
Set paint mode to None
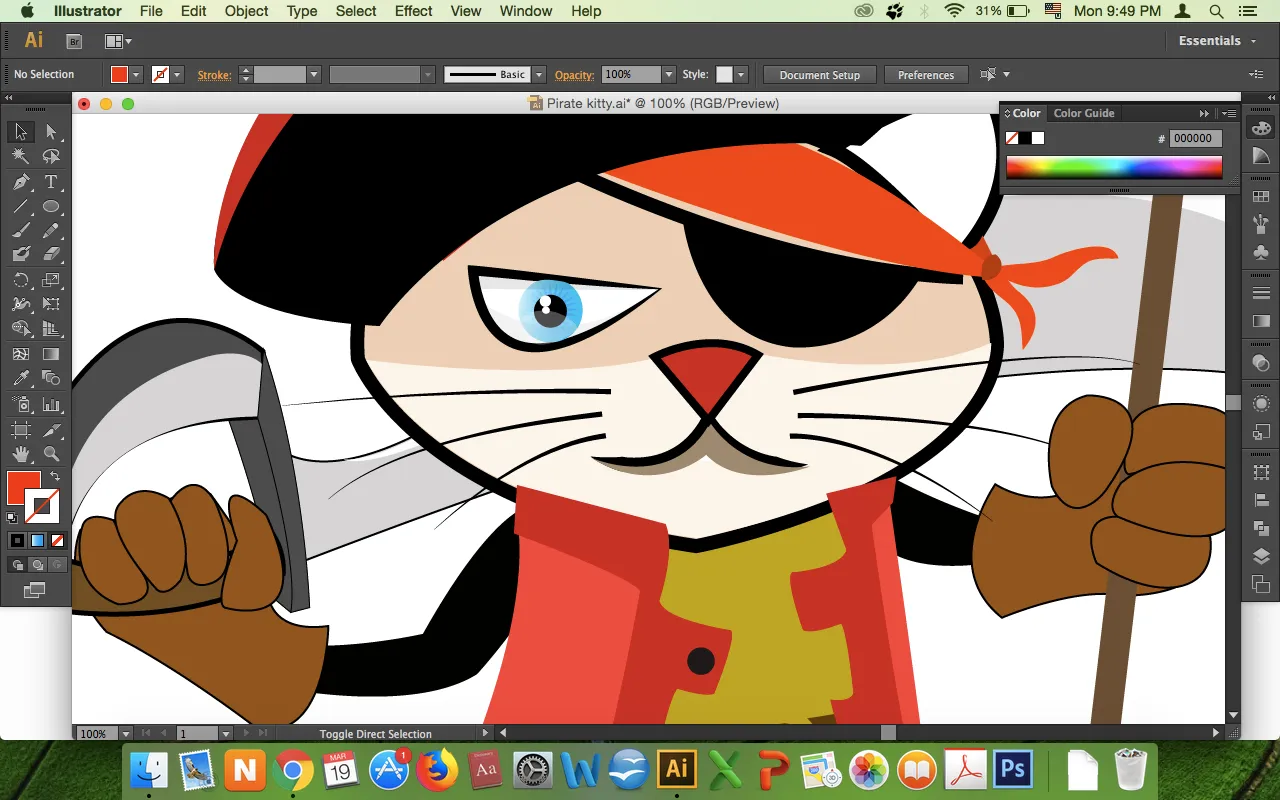[x=58, y=541]
